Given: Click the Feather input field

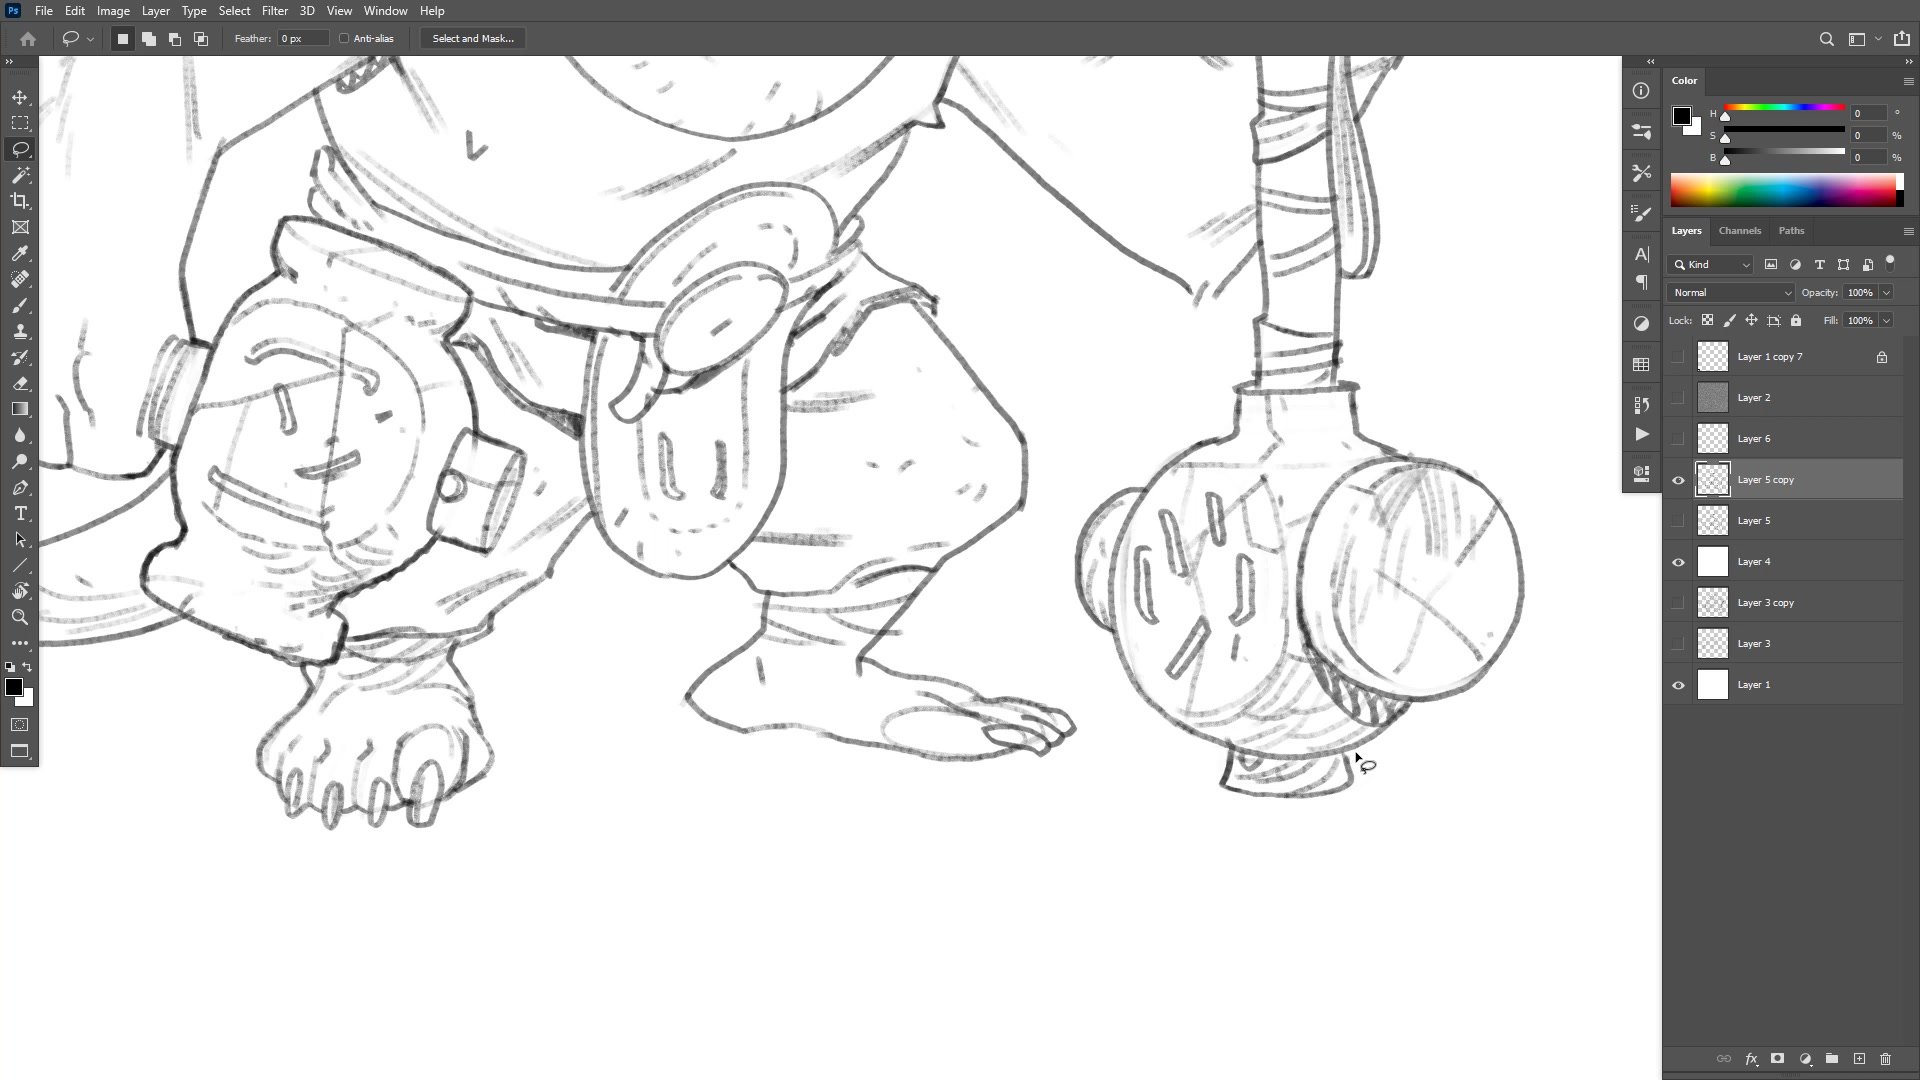Looking at the screenshot, I should [x=302, y=38].
